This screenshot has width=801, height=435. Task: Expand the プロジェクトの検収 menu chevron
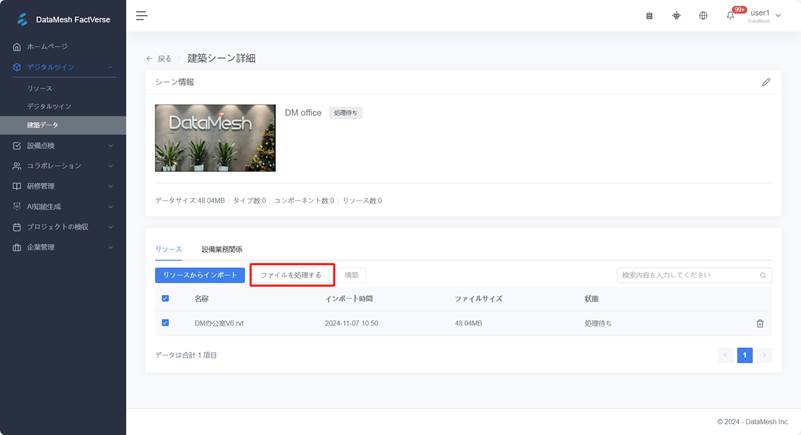[x=110, y=227]
